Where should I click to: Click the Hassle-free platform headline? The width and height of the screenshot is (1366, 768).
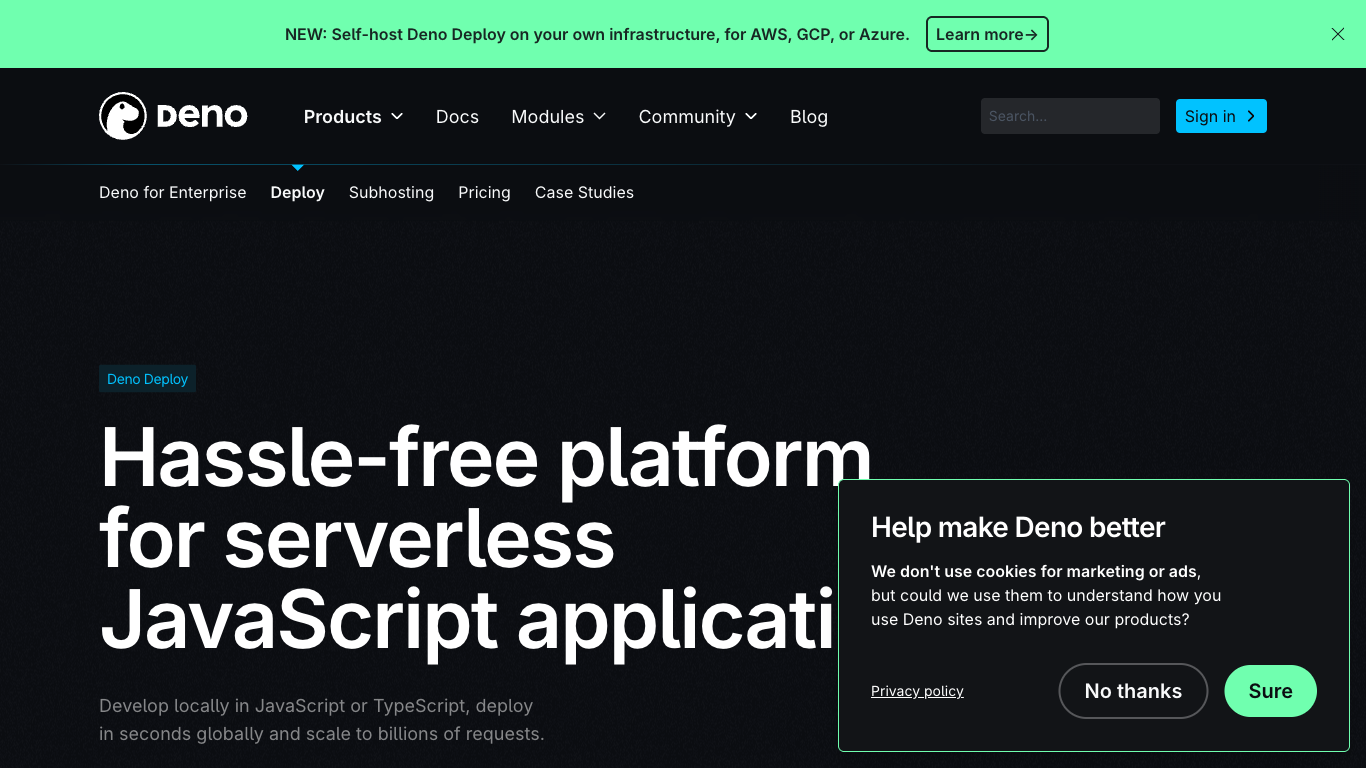point(486,537)
